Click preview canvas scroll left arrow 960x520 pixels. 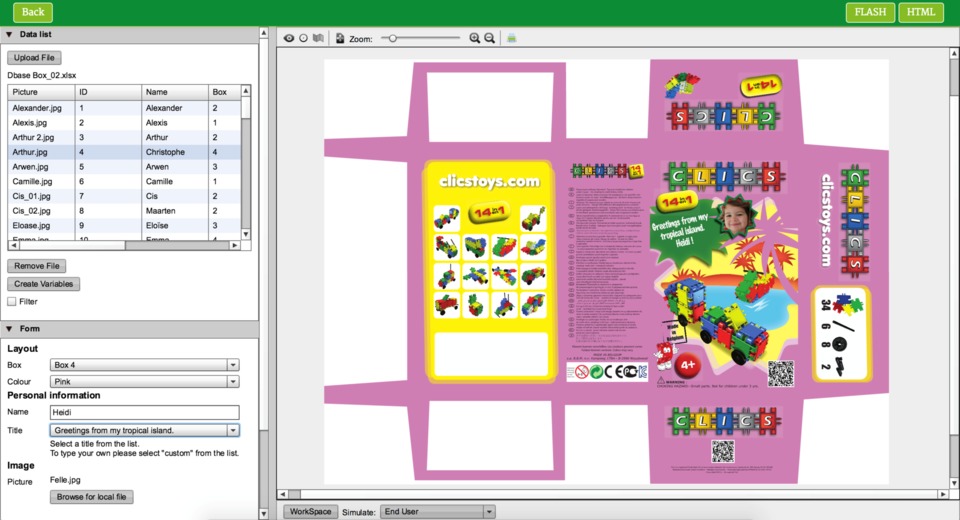tap(282, 494)
